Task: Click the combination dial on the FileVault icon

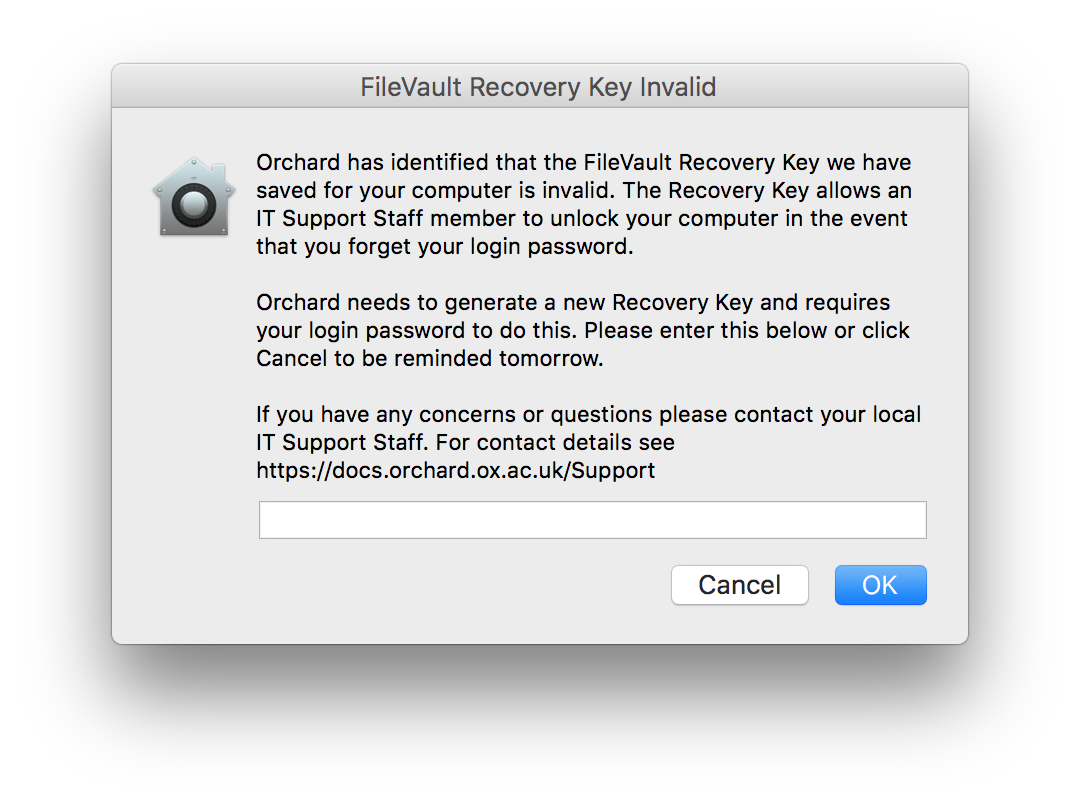Action: click(x=194, y=205)
